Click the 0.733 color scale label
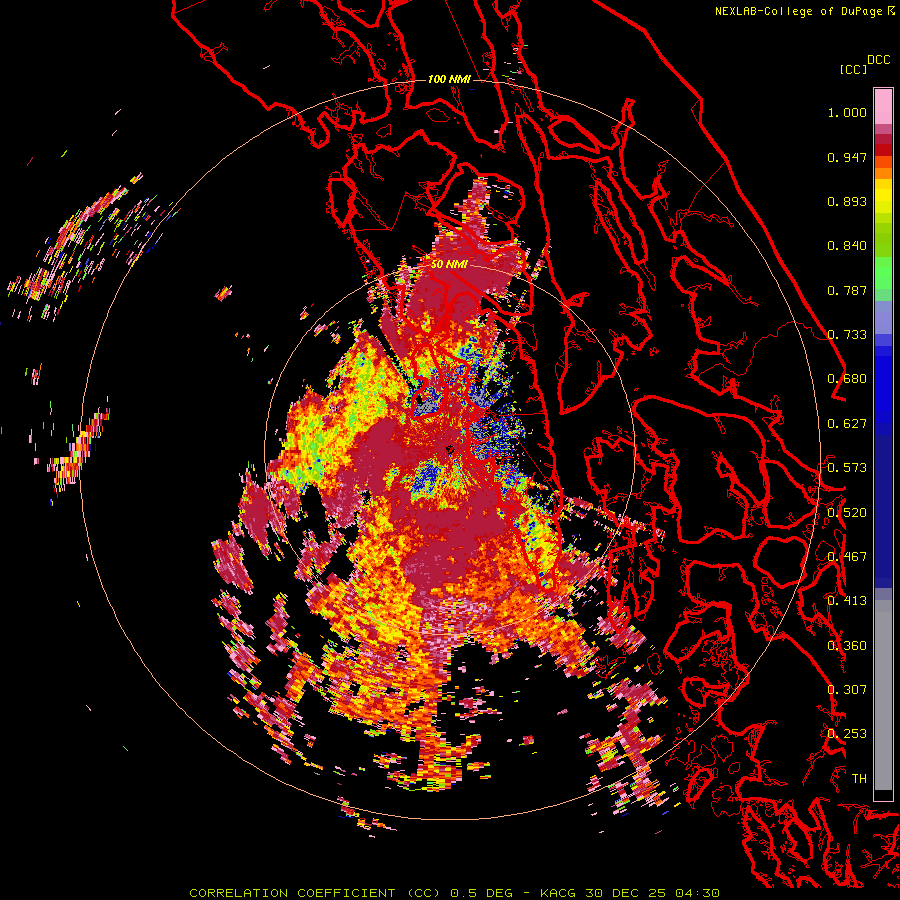 [x=847, y=335]
